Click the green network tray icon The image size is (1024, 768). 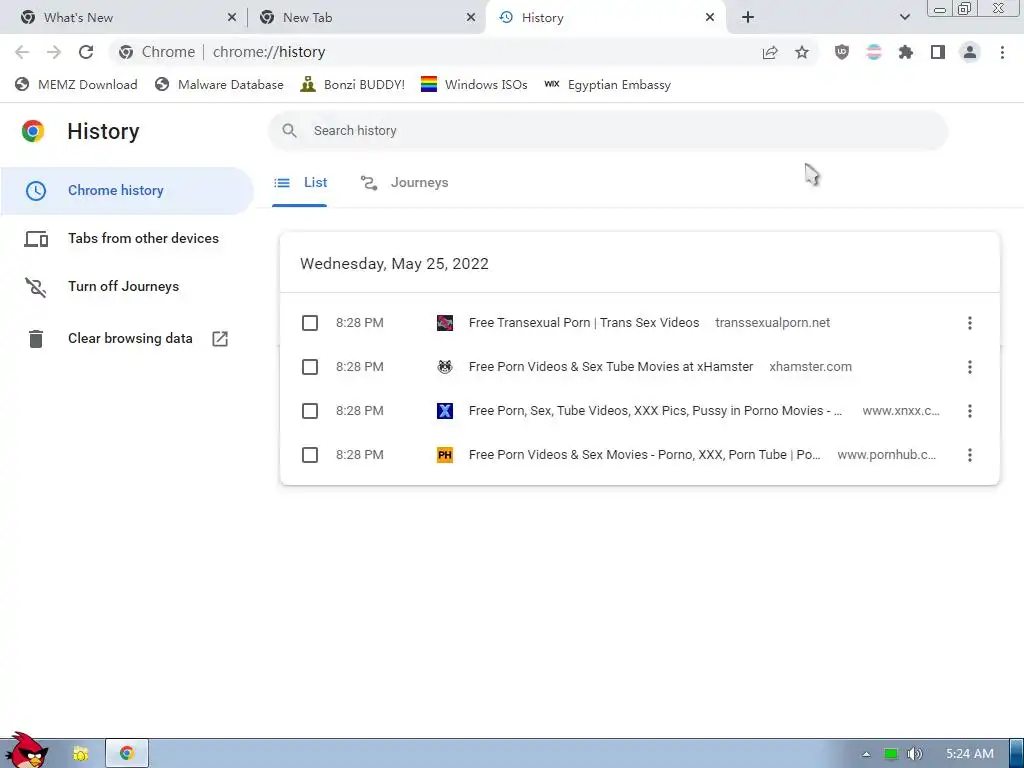pyautogui.click(x=891, y=754)
